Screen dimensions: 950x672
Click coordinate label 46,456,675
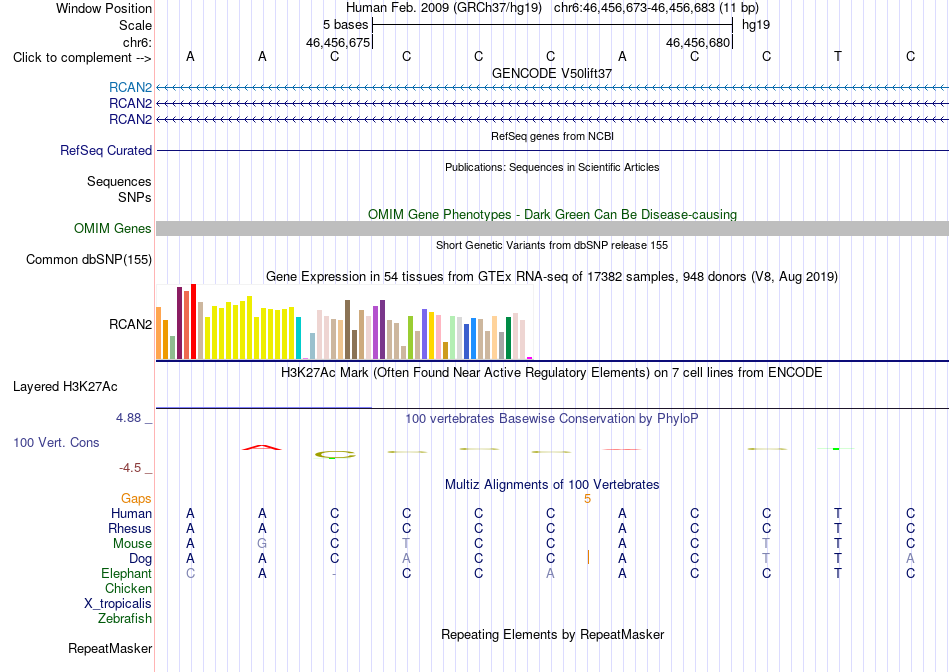(337, 42)
